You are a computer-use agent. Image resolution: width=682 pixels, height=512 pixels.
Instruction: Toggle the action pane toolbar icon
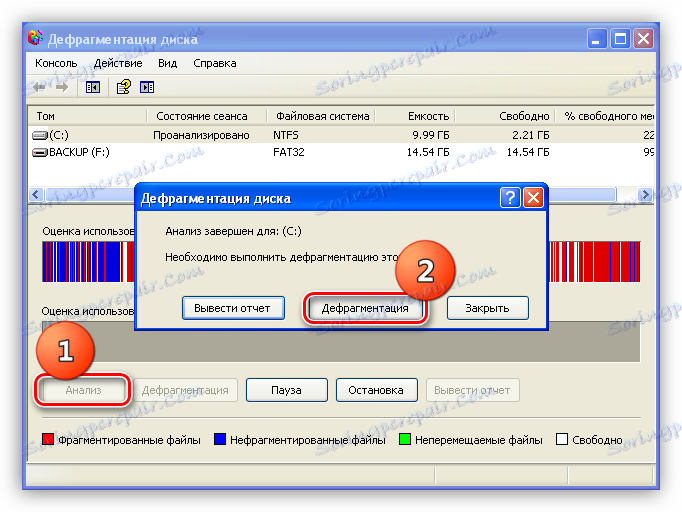tap(147, 87)
